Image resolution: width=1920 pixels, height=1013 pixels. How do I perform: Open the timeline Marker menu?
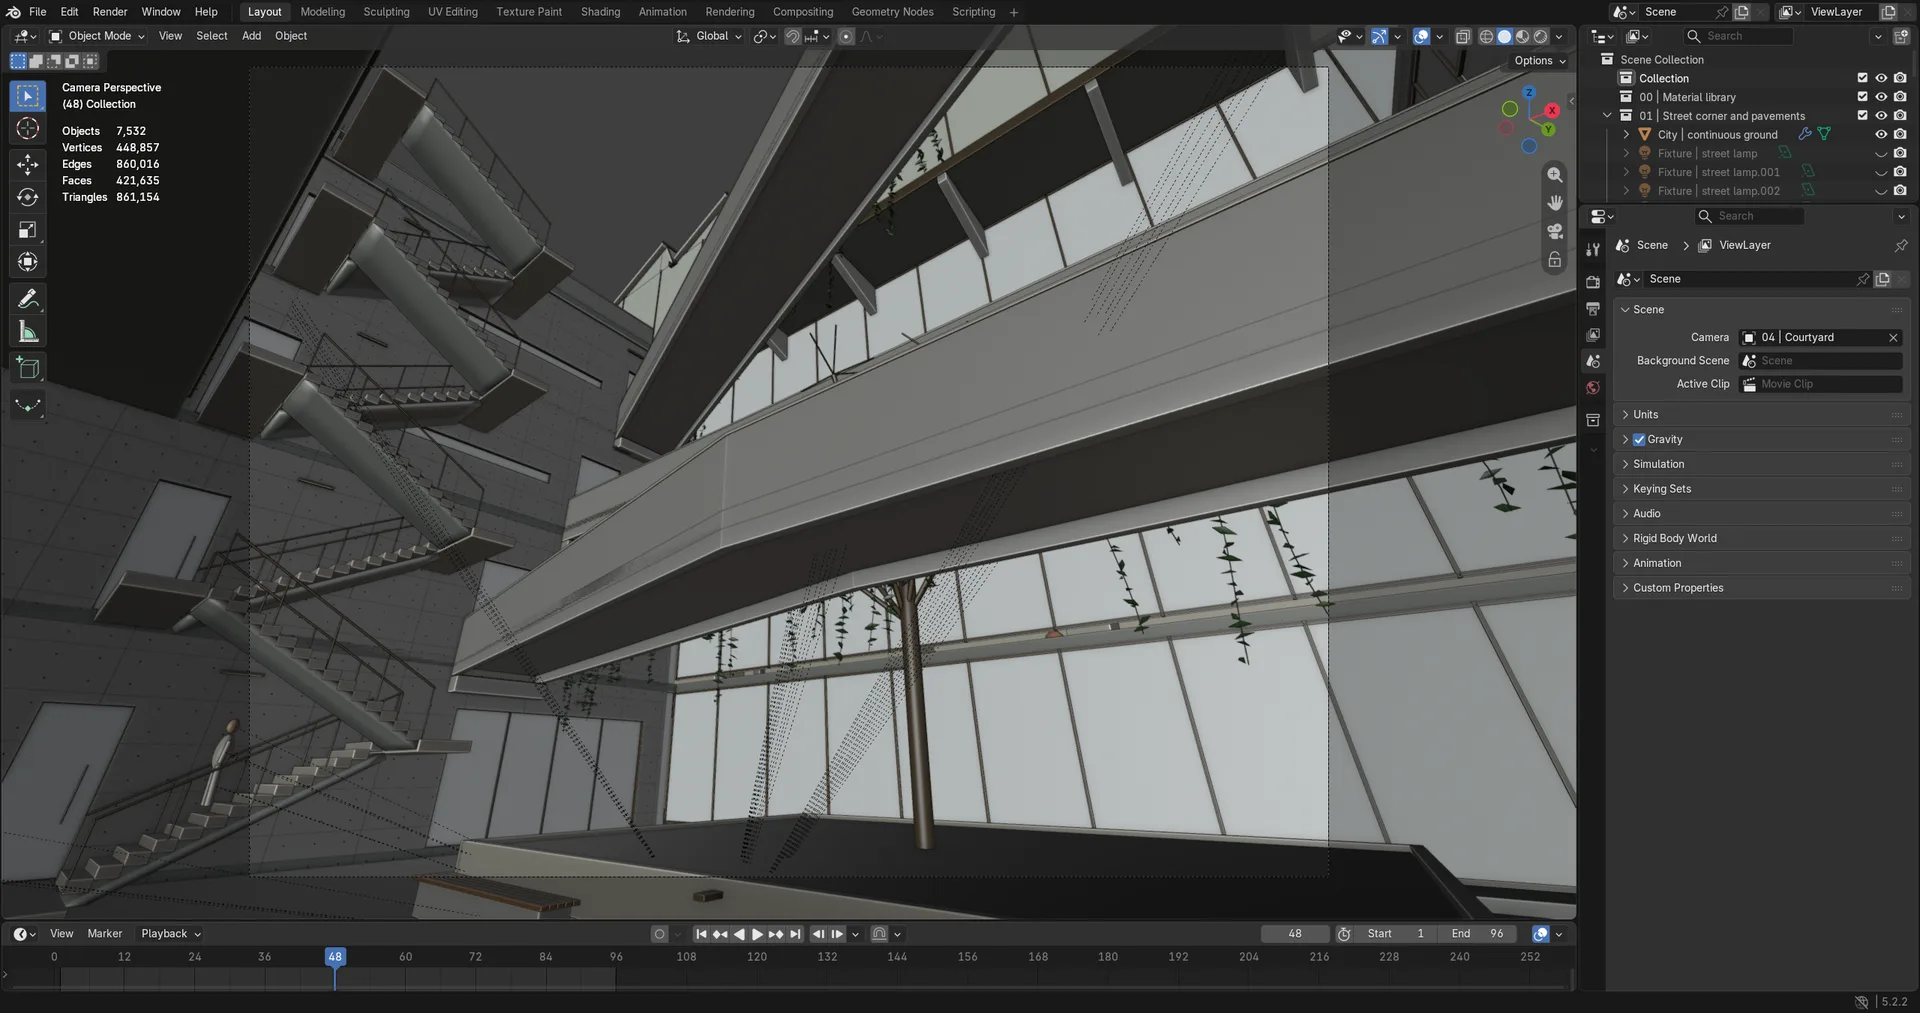tap(105, 934)
